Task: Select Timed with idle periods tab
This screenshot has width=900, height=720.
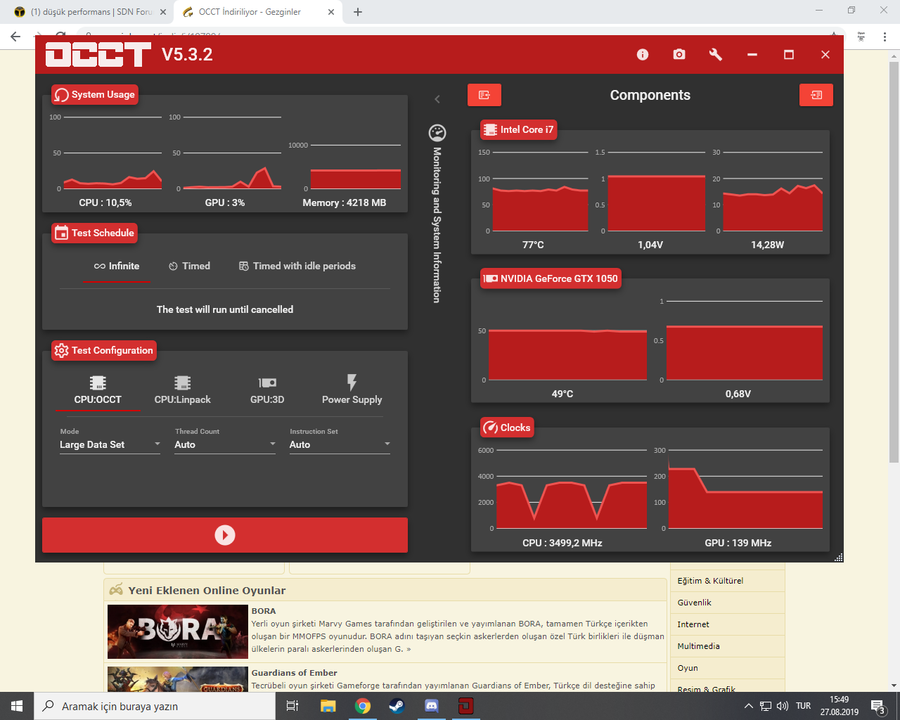Action: point(297,266)
